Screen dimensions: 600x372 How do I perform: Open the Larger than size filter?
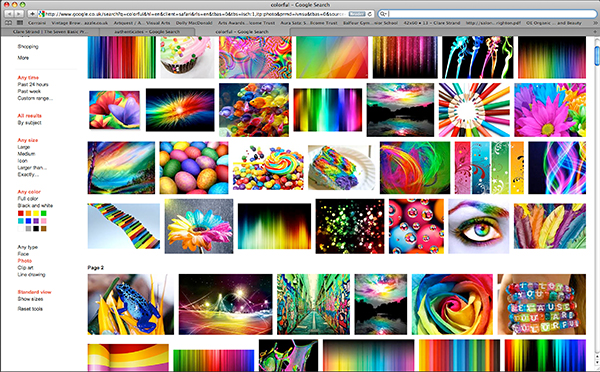[32, 168]
